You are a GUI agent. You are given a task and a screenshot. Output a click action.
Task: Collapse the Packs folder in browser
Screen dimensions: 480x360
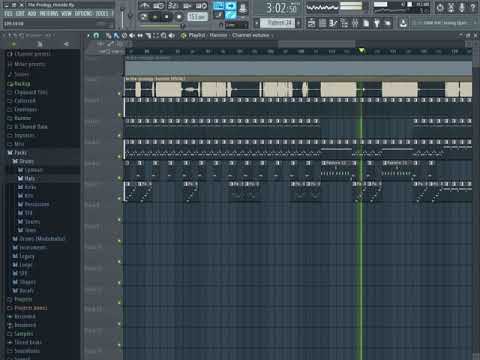[17, 153]
